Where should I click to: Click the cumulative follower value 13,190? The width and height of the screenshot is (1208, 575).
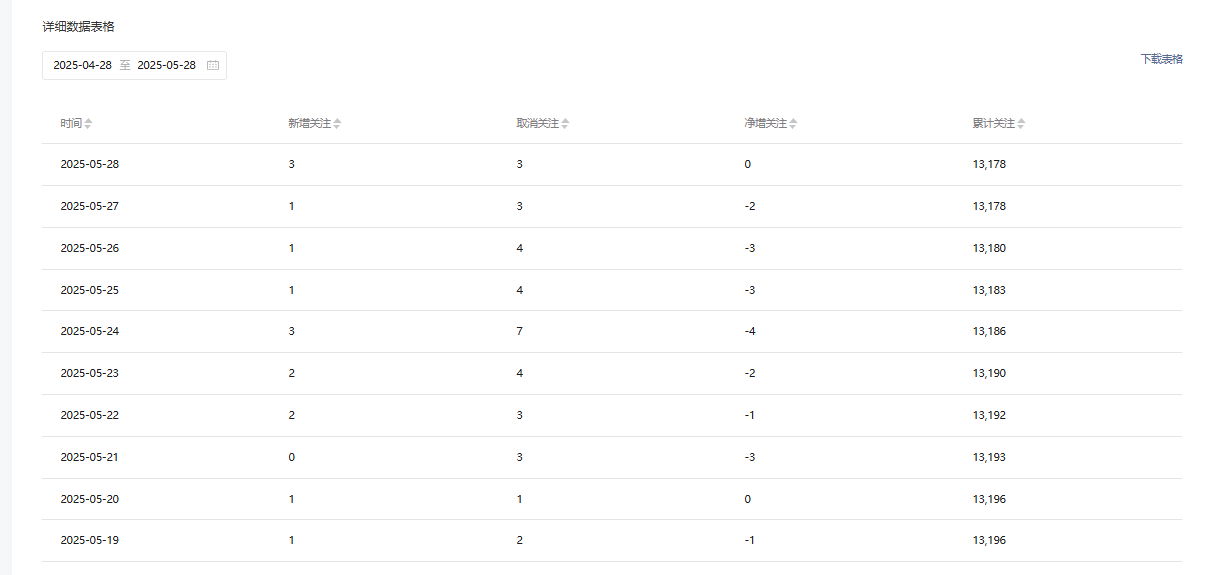989,373
